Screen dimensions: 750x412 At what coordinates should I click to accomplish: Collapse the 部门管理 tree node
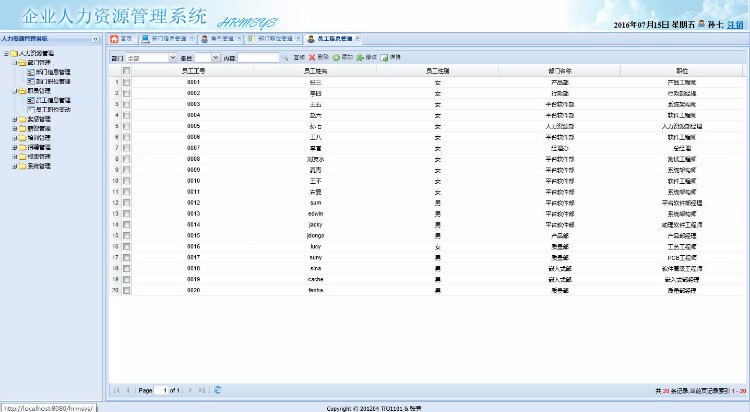[15, 63]
